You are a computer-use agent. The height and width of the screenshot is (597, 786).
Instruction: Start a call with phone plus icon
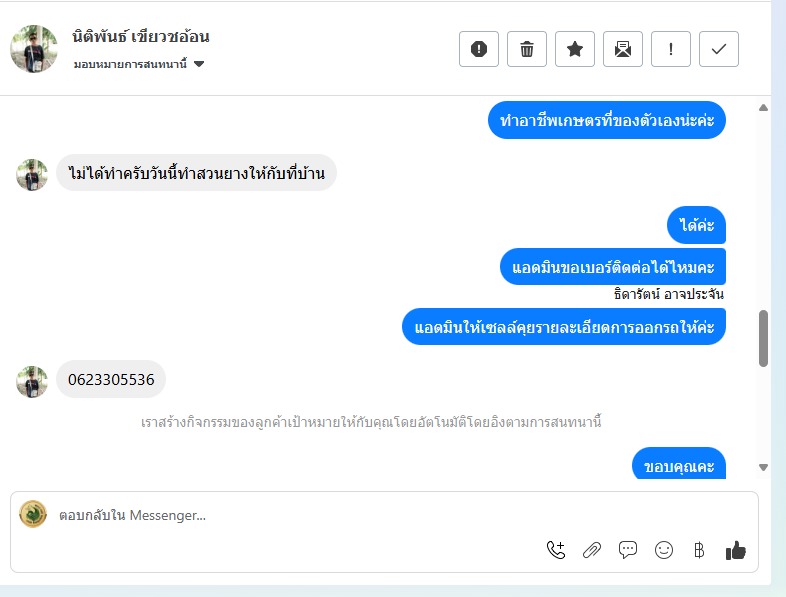pos(556,550)
